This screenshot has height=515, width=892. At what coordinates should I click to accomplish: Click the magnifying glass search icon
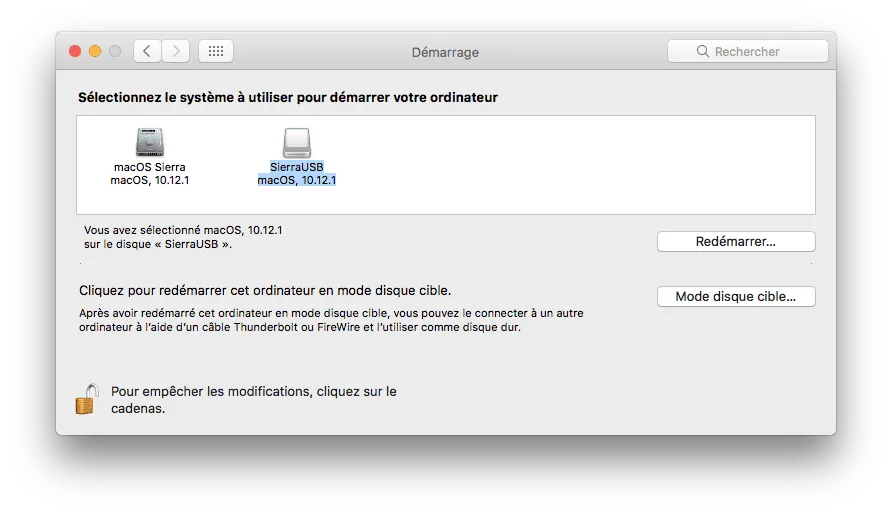(x=703, y=51)
